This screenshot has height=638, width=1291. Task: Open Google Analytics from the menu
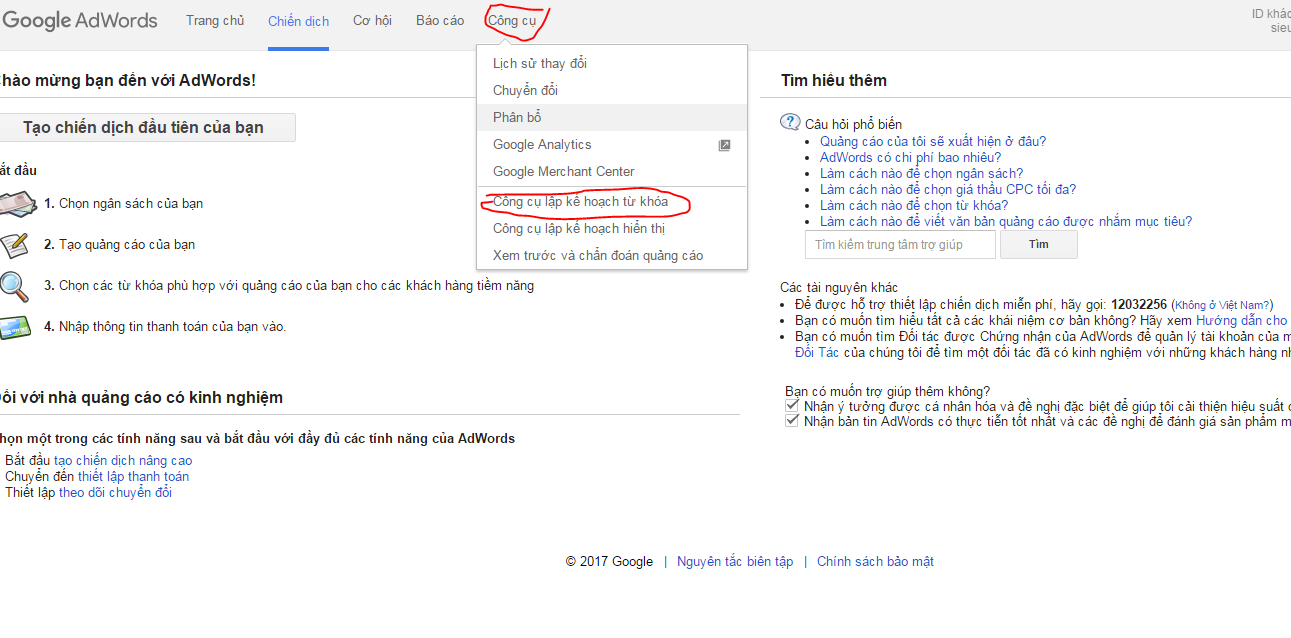click(612, 144)
